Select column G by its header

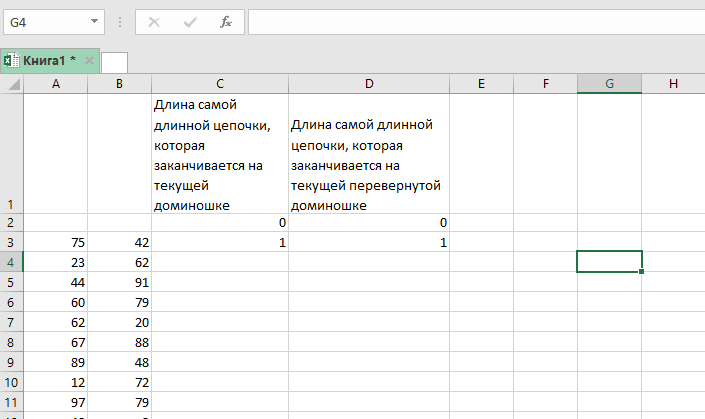[609, 85]
